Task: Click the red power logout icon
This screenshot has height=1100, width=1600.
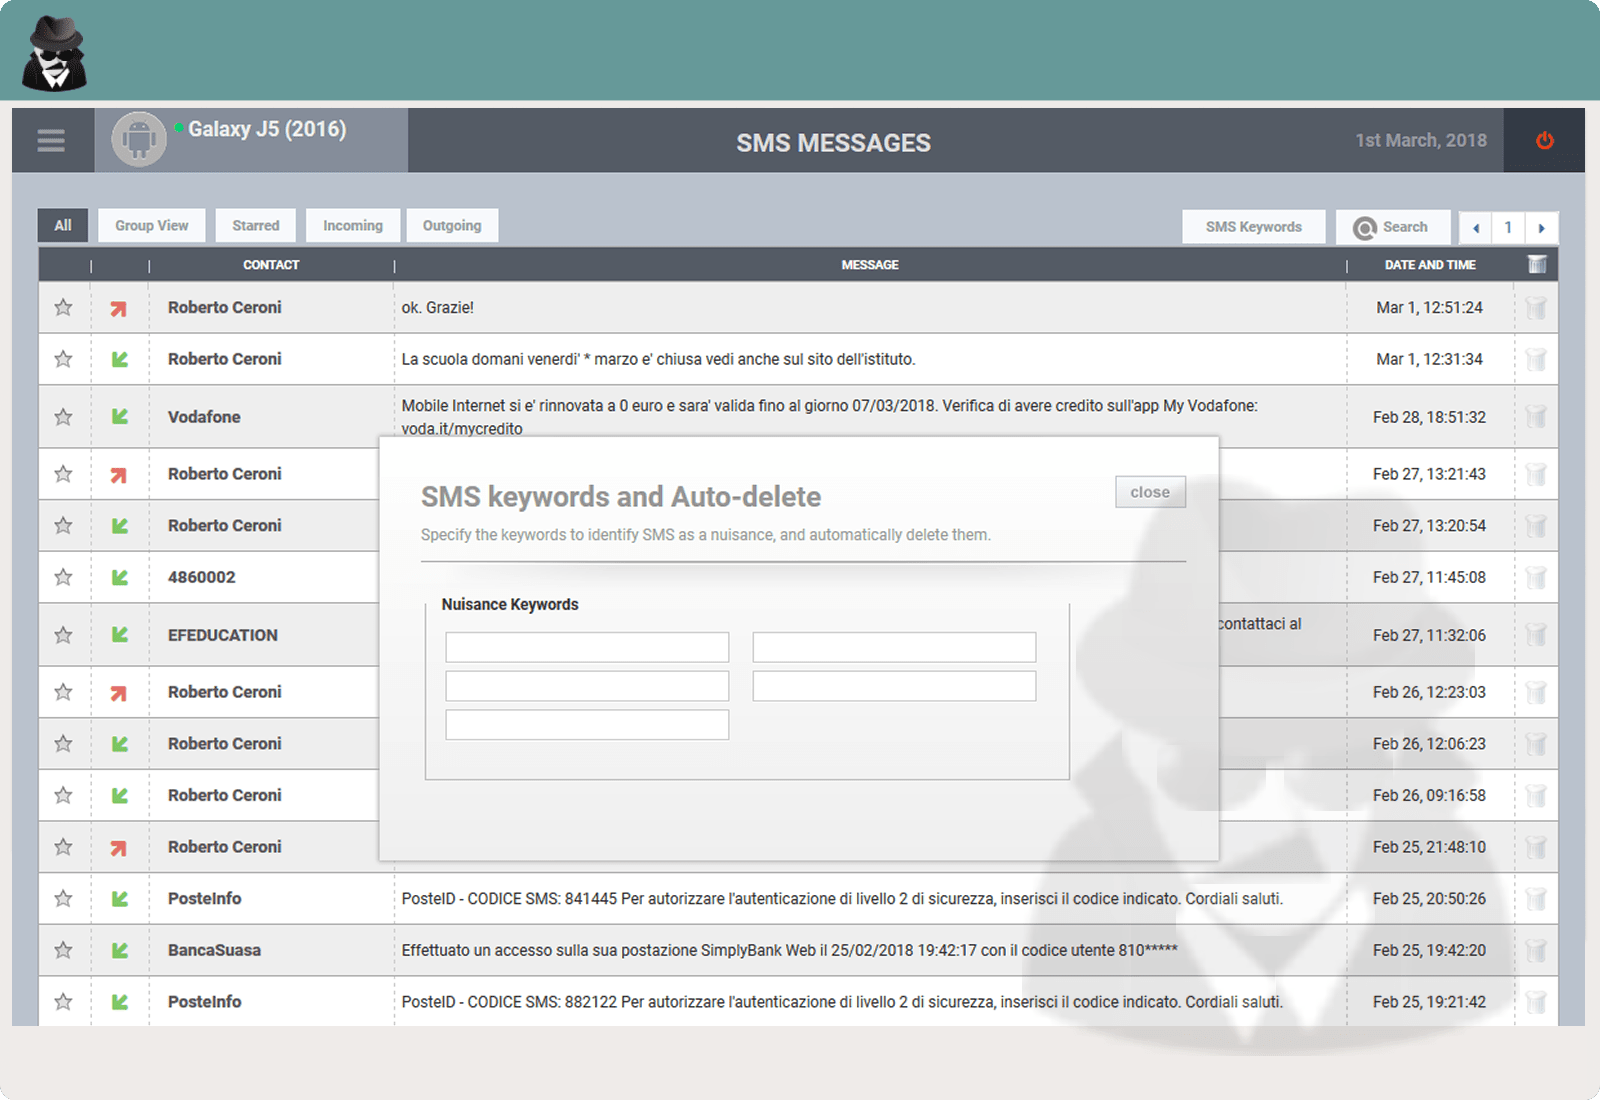Action: point(1545,141)
